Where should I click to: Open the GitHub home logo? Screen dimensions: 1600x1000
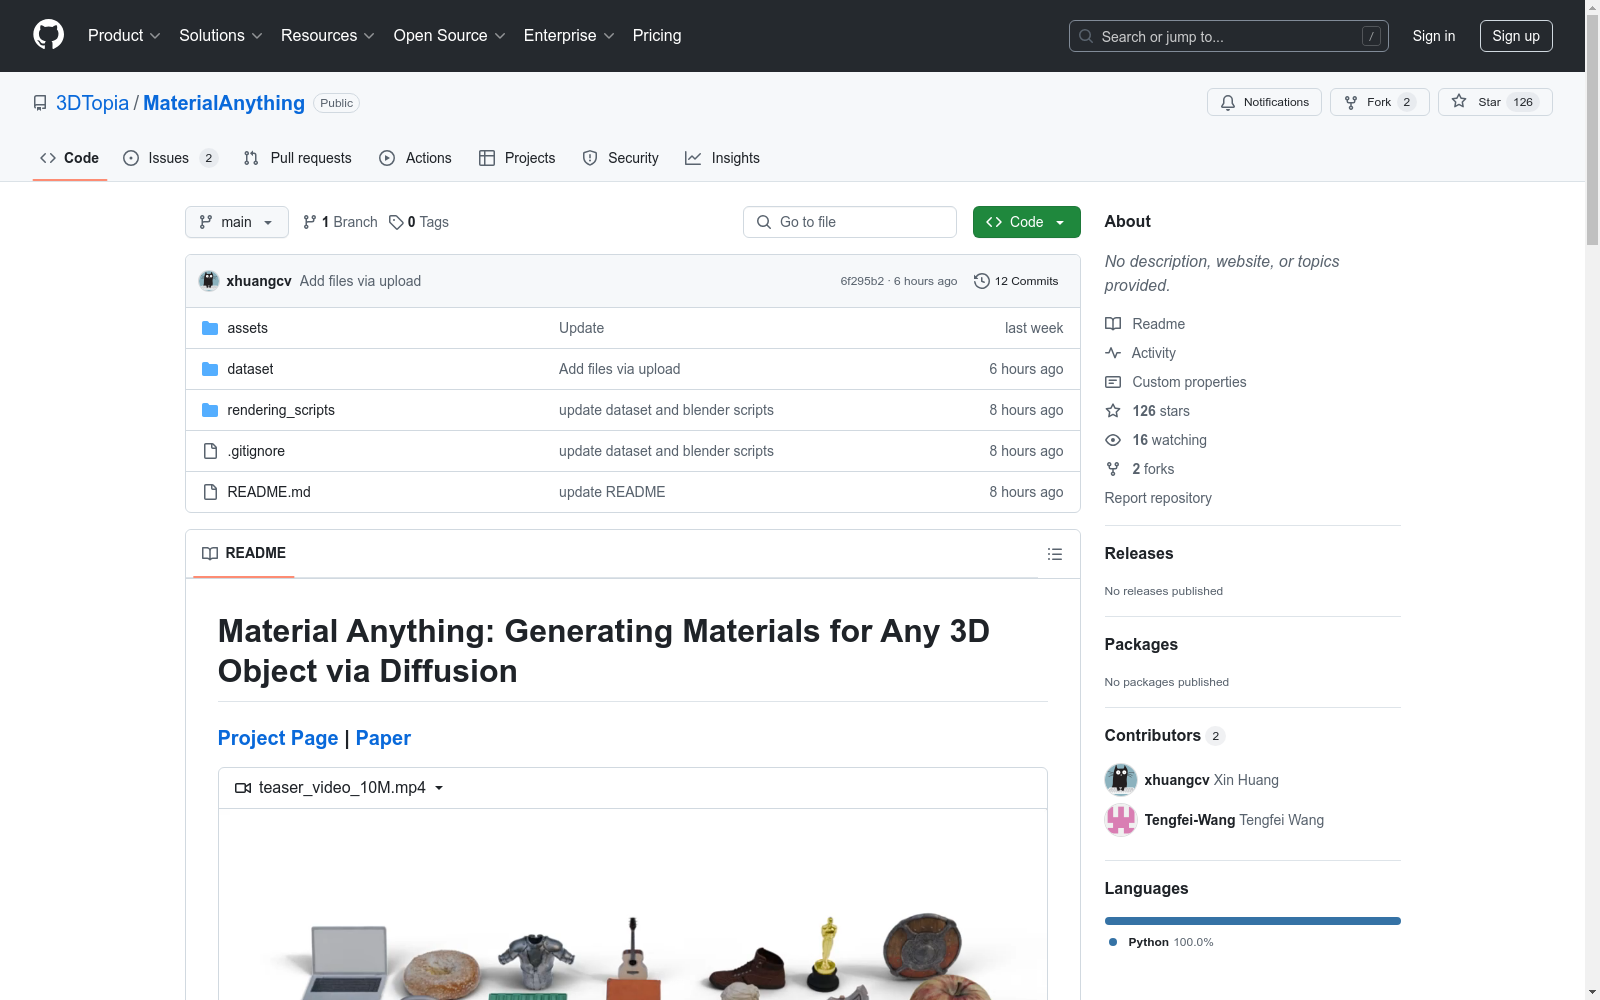(x=48, y=35)
